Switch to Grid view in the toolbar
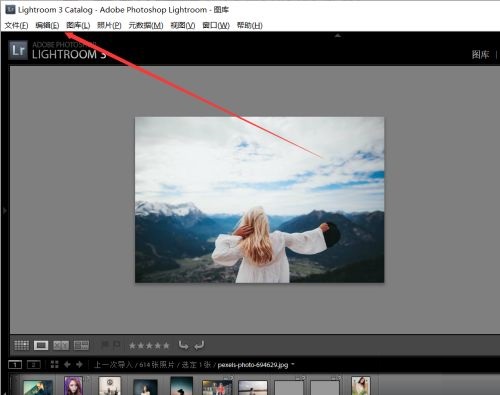 pos(21,345)
